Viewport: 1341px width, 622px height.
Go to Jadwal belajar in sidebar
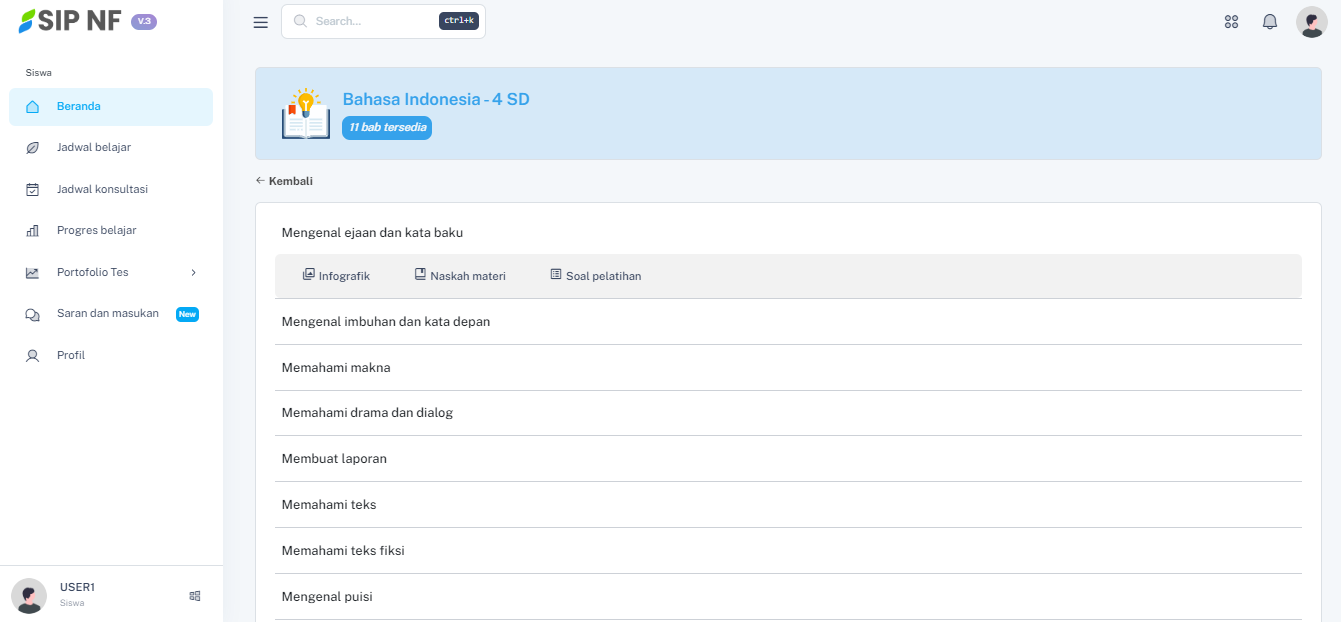click(94, 148)
